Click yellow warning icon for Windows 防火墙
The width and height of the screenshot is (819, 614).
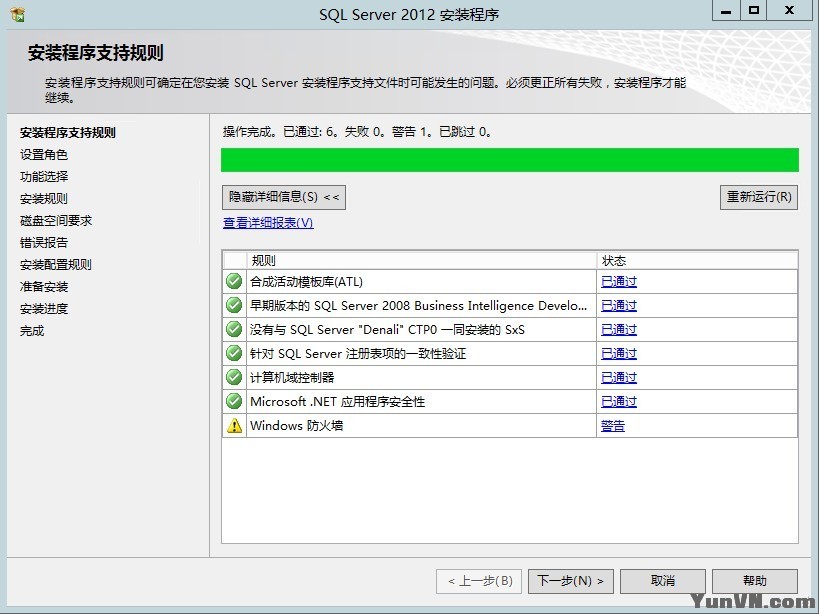click(x=235, y=426)
